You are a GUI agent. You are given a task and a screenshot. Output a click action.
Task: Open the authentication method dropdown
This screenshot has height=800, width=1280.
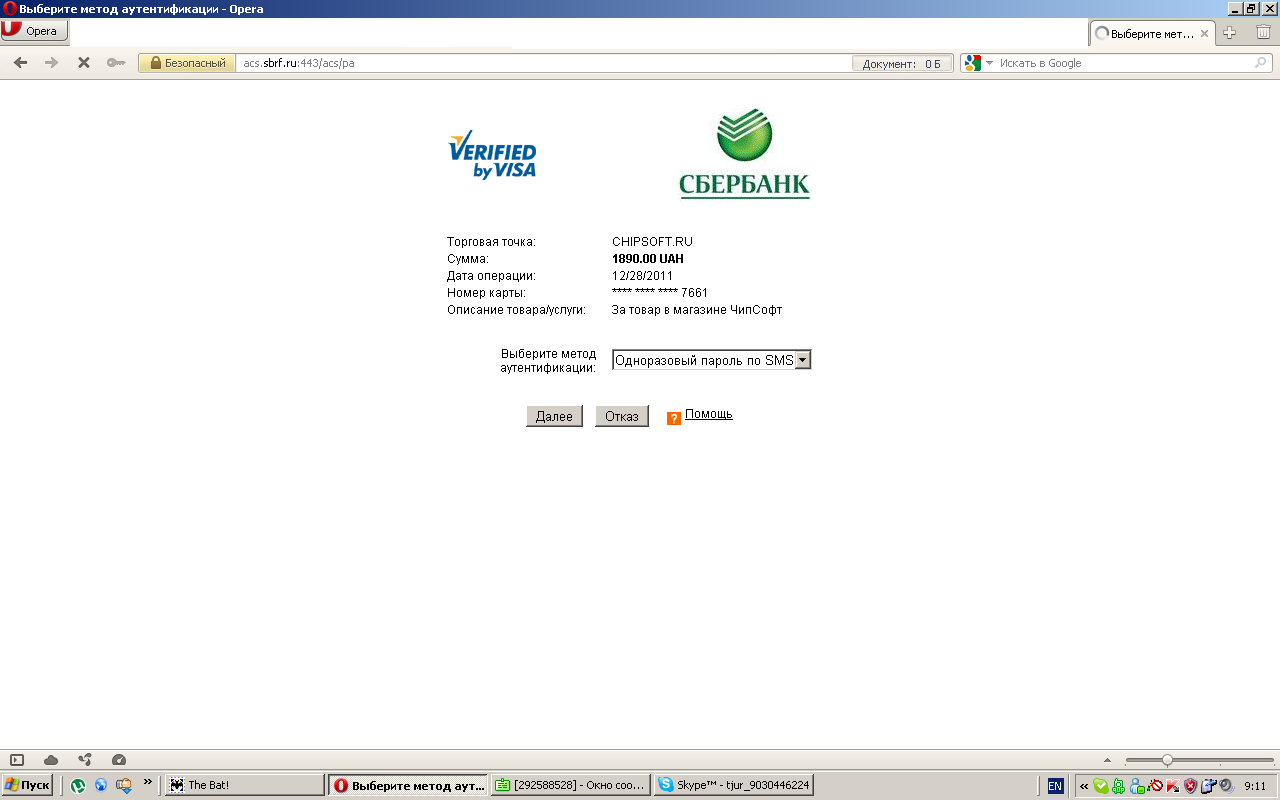click(711, 360)
